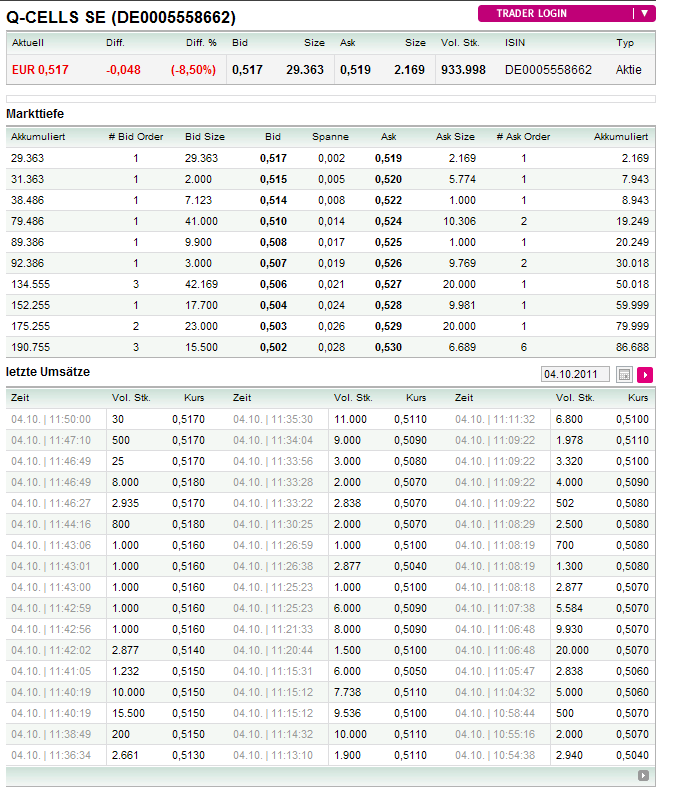686x787 pixels.
Task: Select the ISIN number DE0005558662
Action: click(548, 69)
